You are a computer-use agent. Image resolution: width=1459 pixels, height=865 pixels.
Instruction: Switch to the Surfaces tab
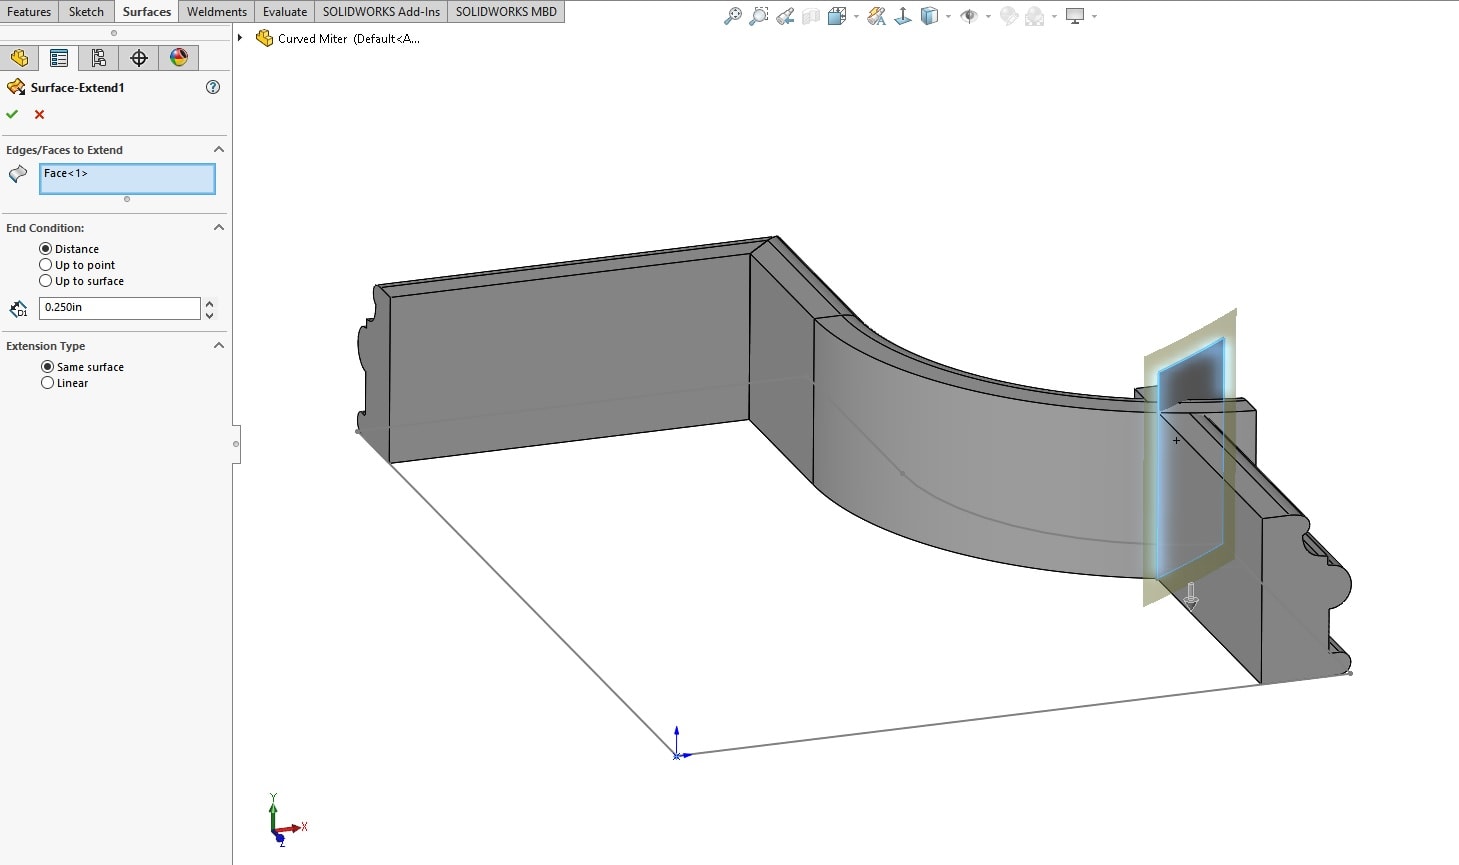147,12
